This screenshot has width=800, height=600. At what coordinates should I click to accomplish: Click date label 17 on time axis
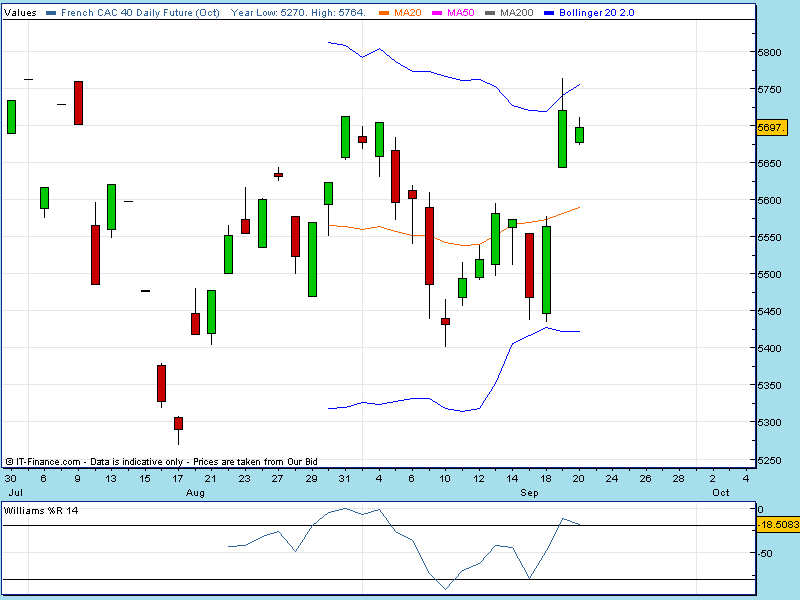pos(178,479)
